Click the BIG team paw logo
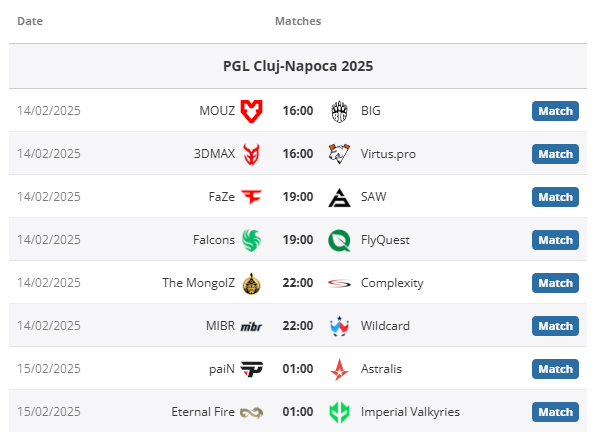 (x=339, y=111)
